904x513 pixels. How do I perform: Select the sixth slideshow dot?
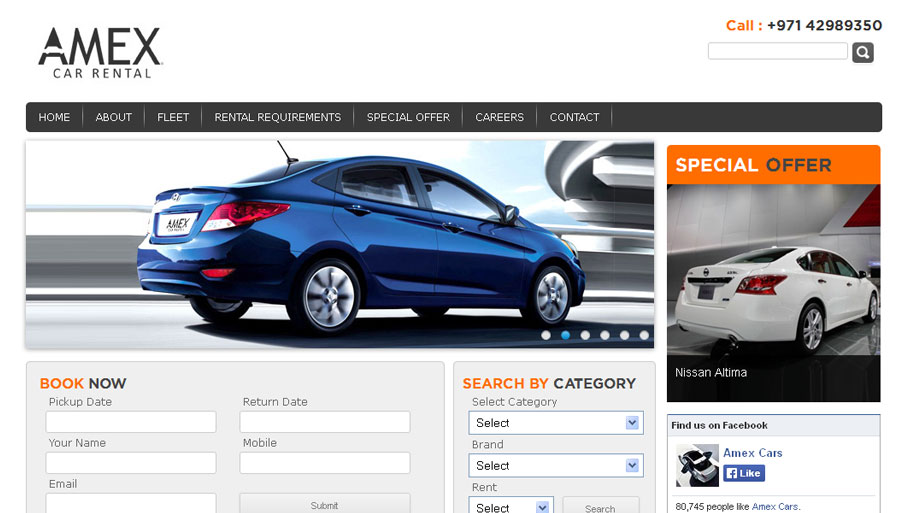[x=644, y=335]
